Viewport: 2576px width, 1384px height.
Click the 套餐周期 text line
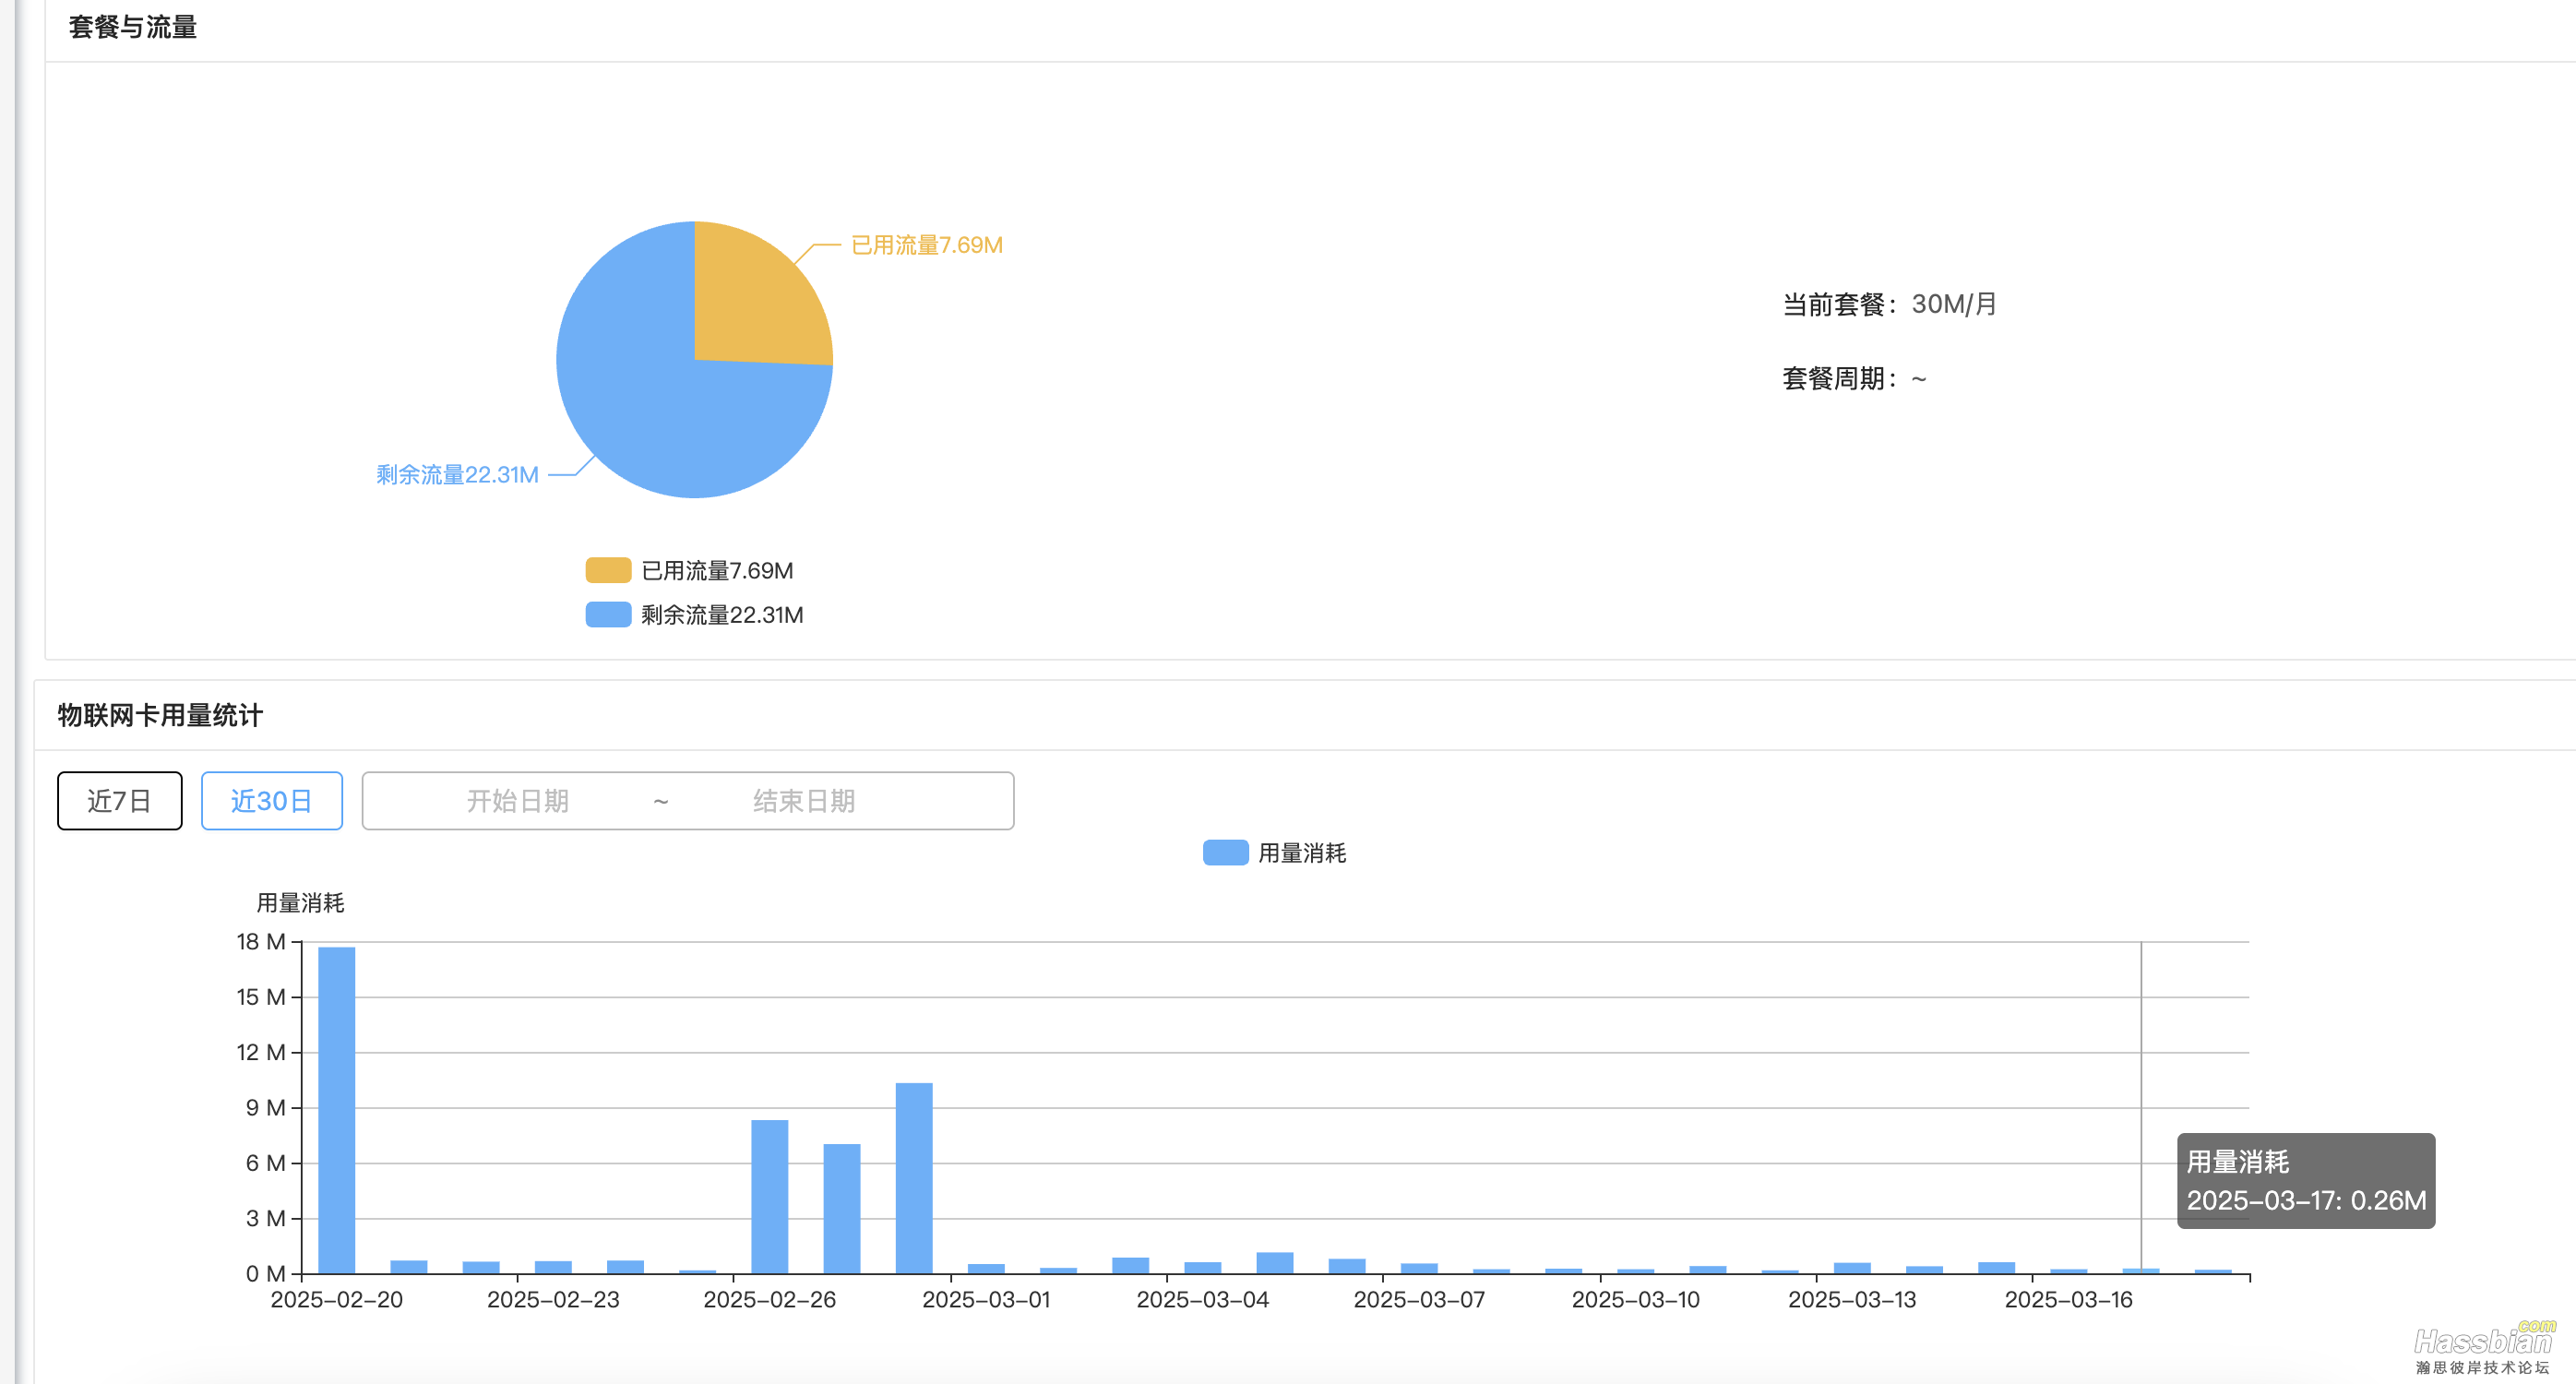[1854, 378]
